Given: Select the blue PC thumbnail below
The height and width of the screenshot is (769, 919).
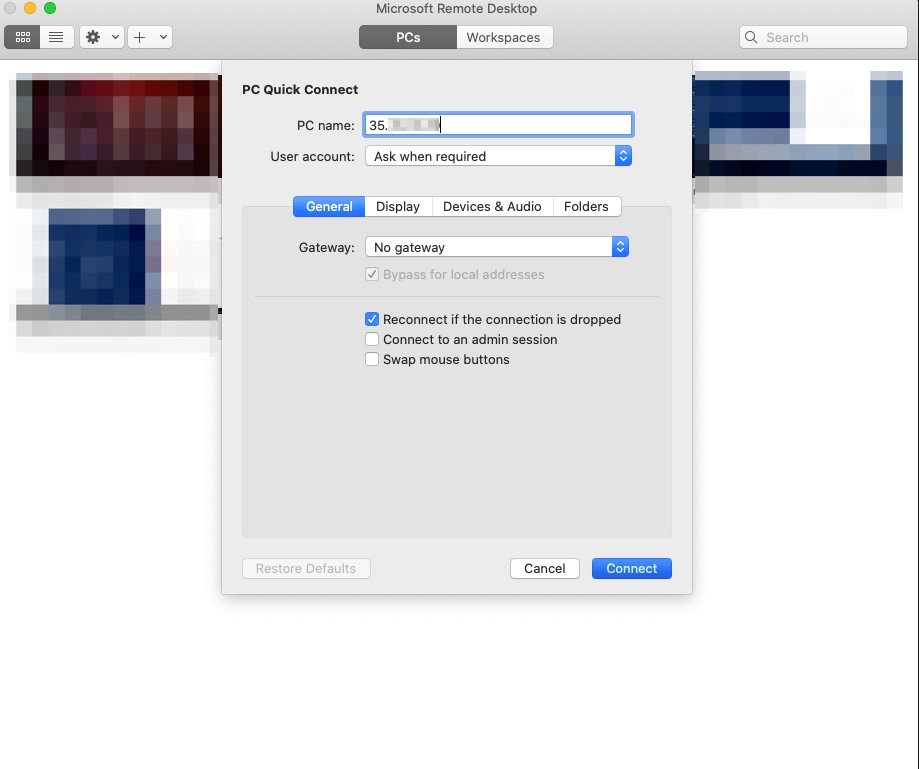Looking at the screenshot, I should point(116,264).
